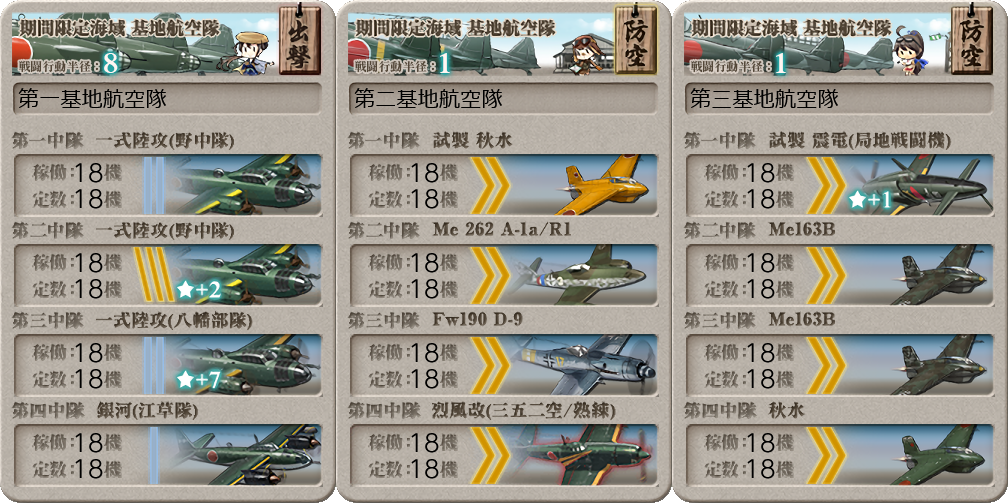This screenshot has width=1008, height=503.
Task: Toggle the 出撃 wooden mode tag
Action: [x=300, y=40]
